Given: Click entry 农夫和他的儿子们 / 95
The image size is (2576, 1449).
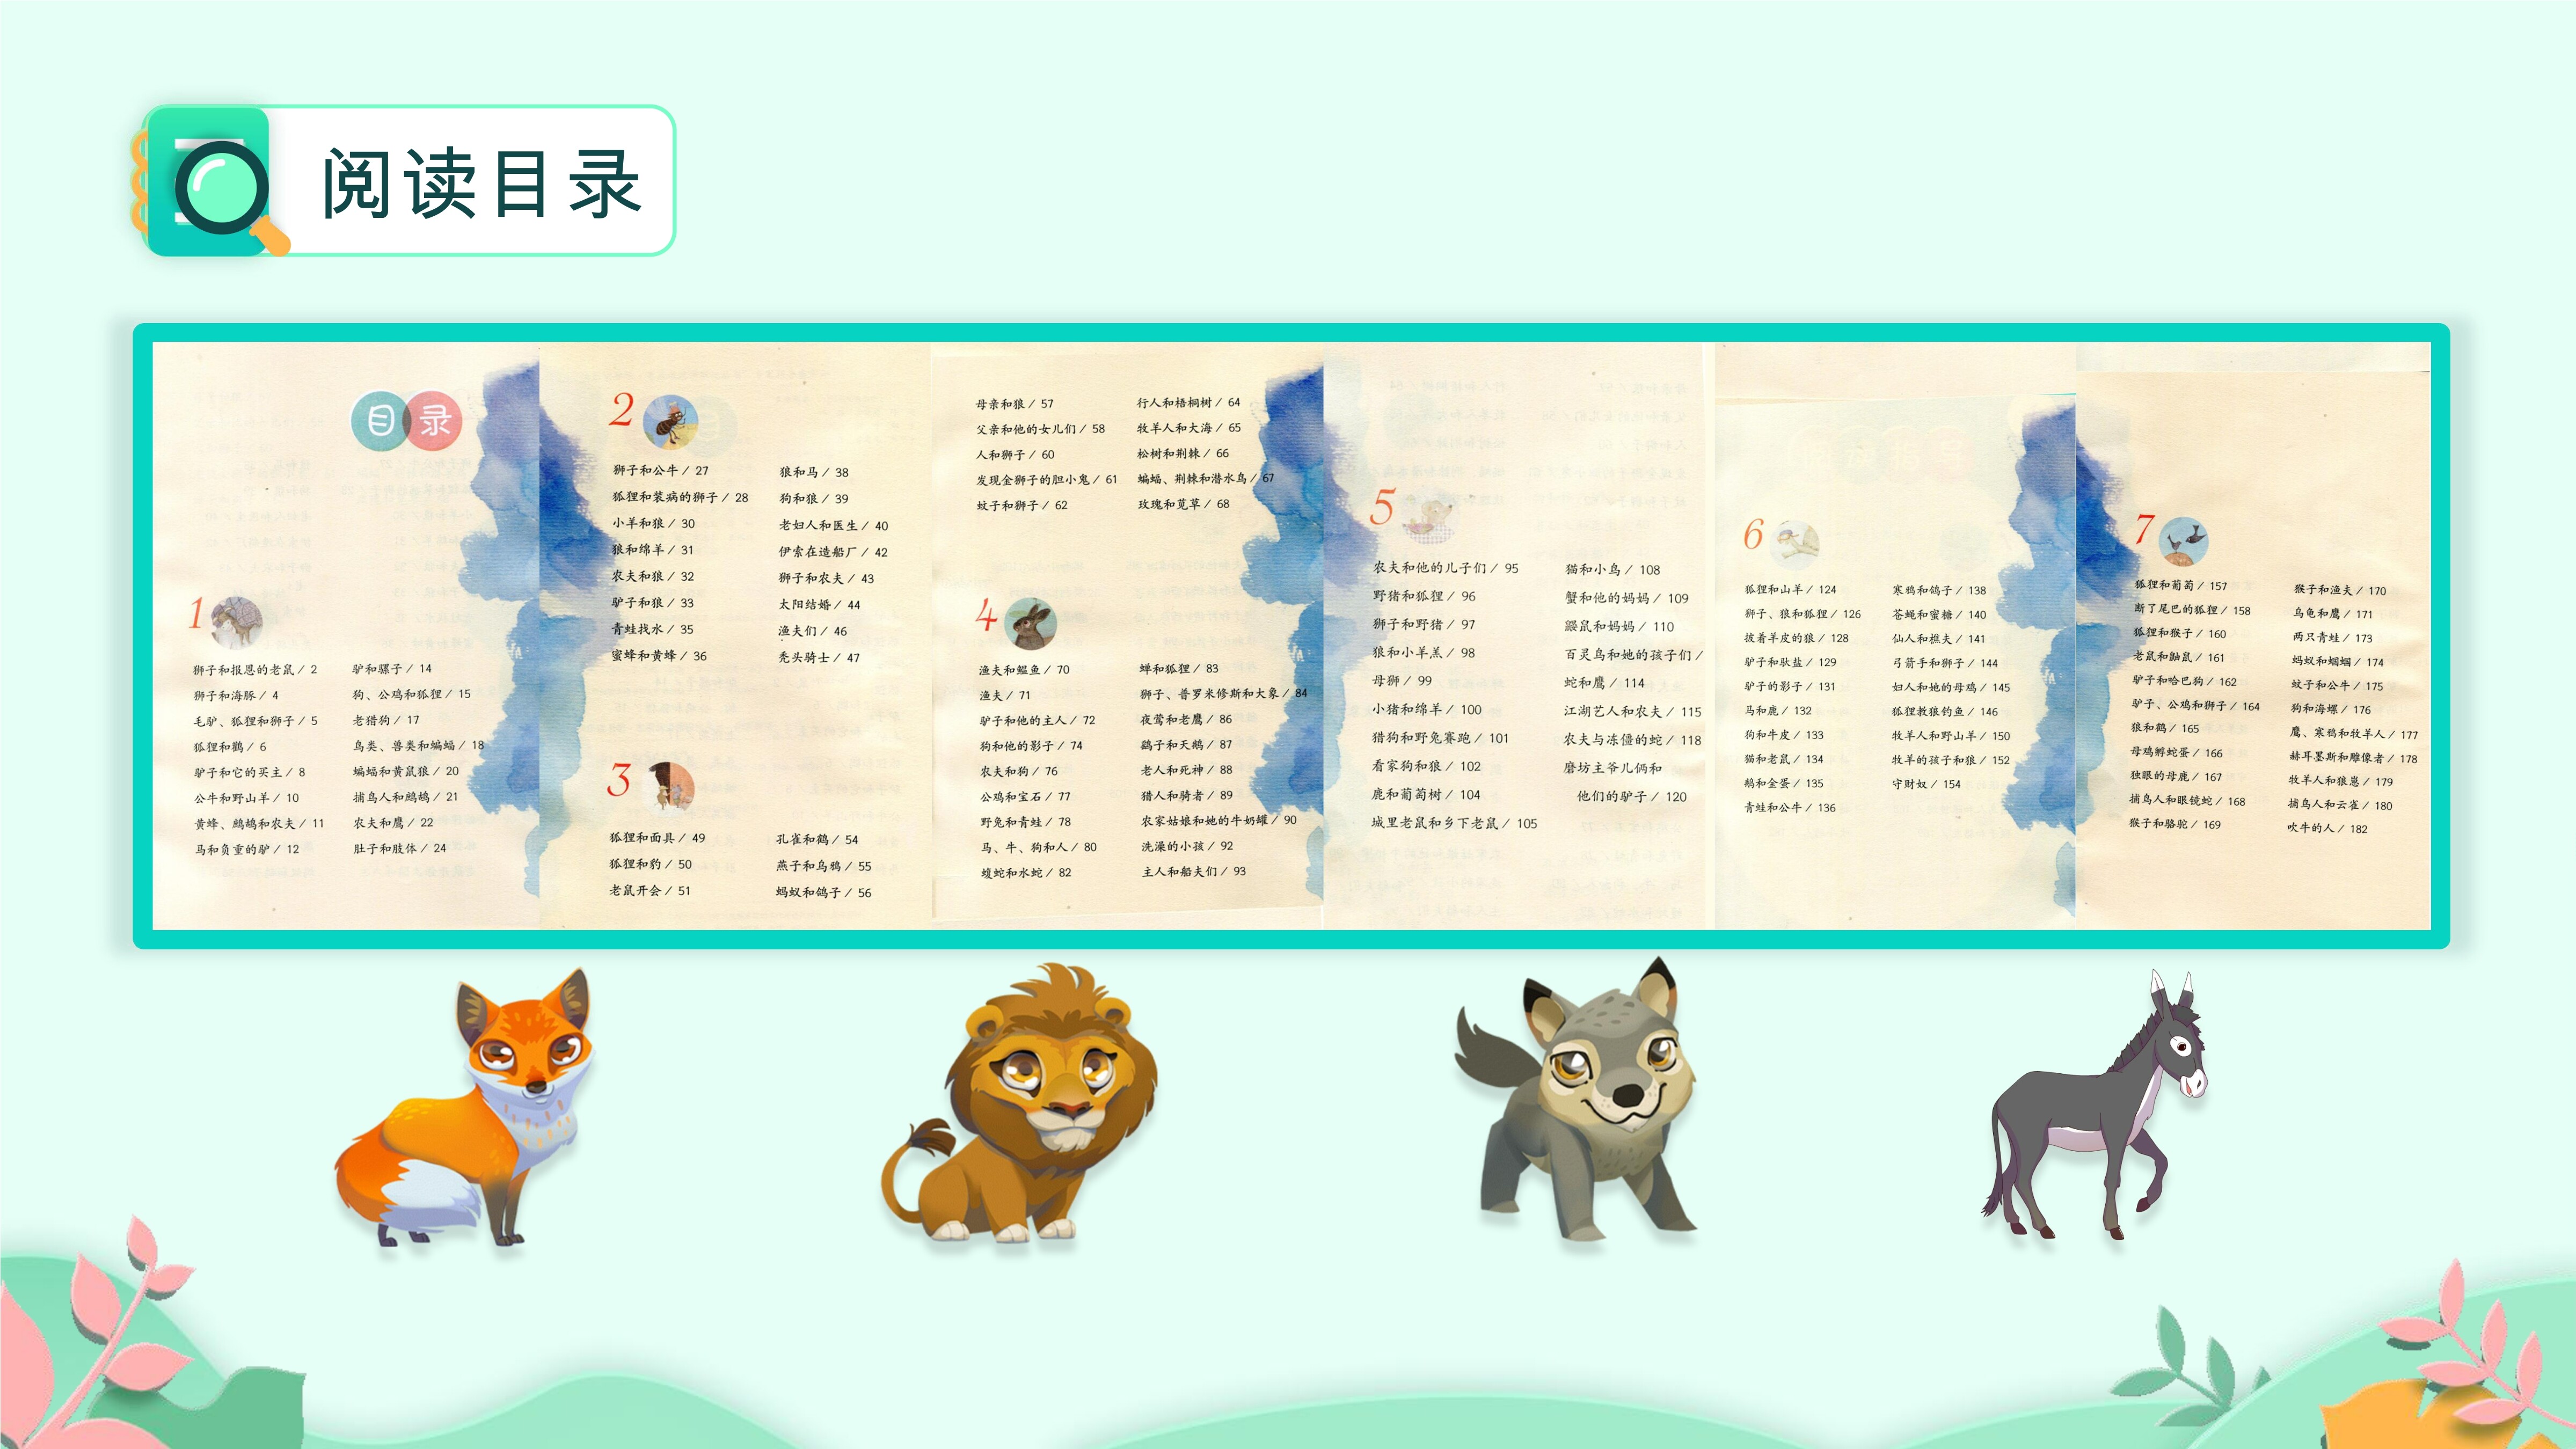Looking at the screenshot, I should point(1445,568).
